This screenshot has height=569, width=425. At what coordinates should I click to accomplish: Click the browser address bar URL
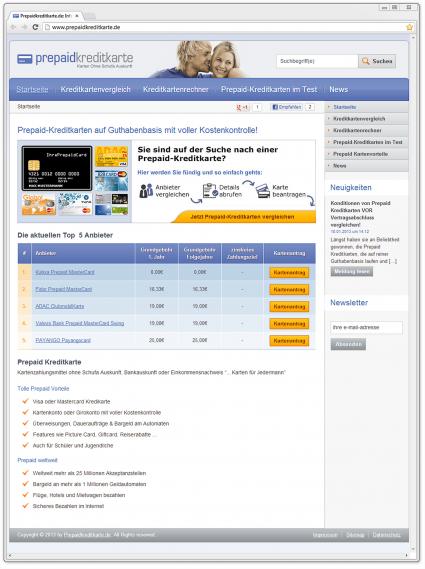point(86,27)
